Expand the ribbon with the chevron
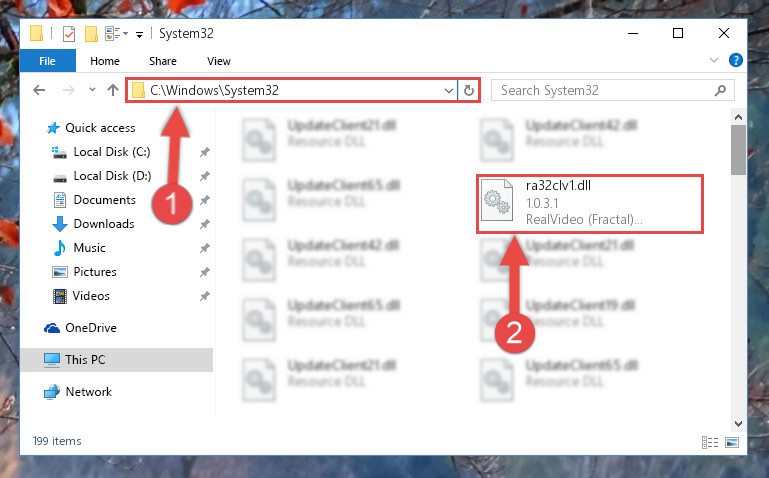The width and height of the screenshot is (769, 478). click(714, 60)
